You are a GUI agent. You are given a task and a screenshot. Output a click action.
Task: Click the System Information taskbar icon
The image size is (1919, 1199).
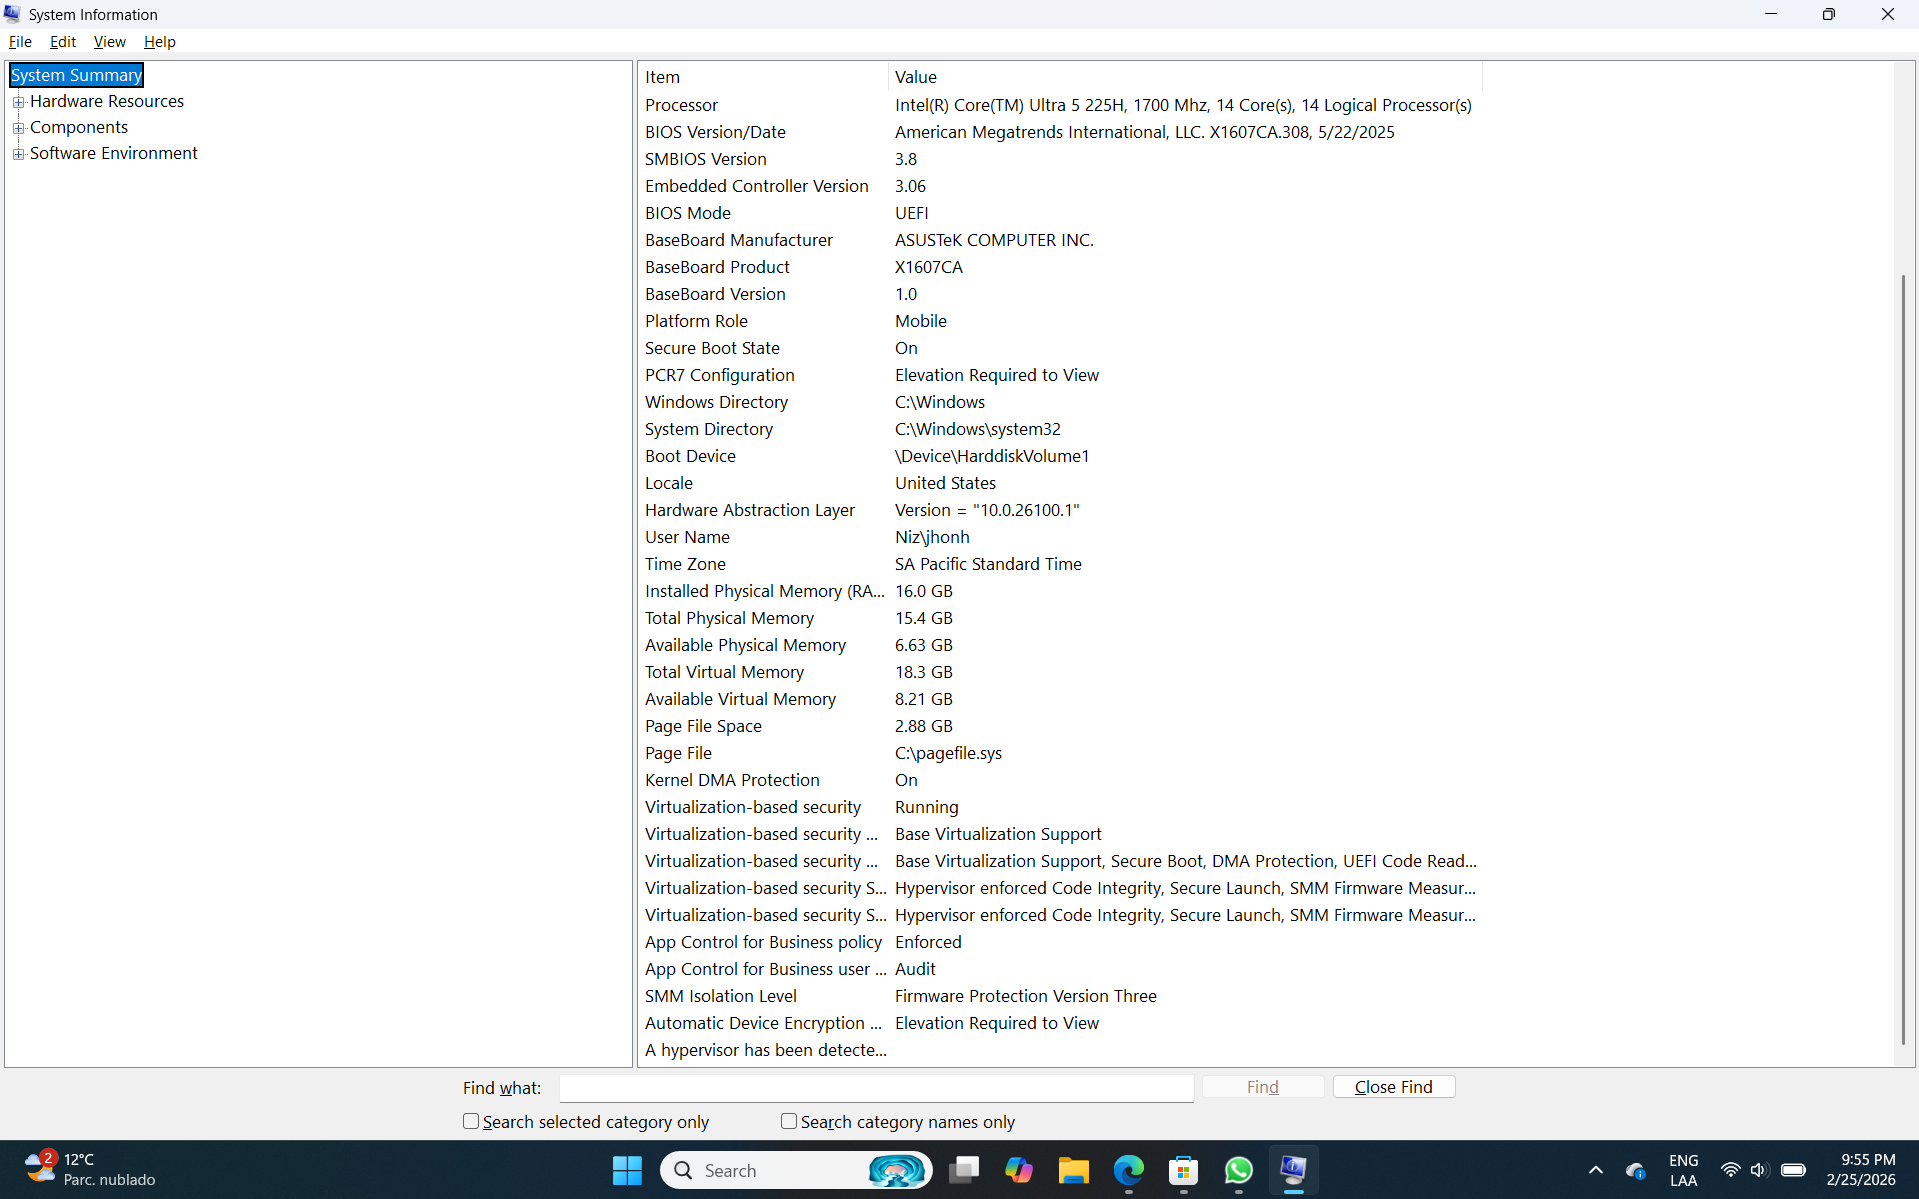click(1294, 1170)
